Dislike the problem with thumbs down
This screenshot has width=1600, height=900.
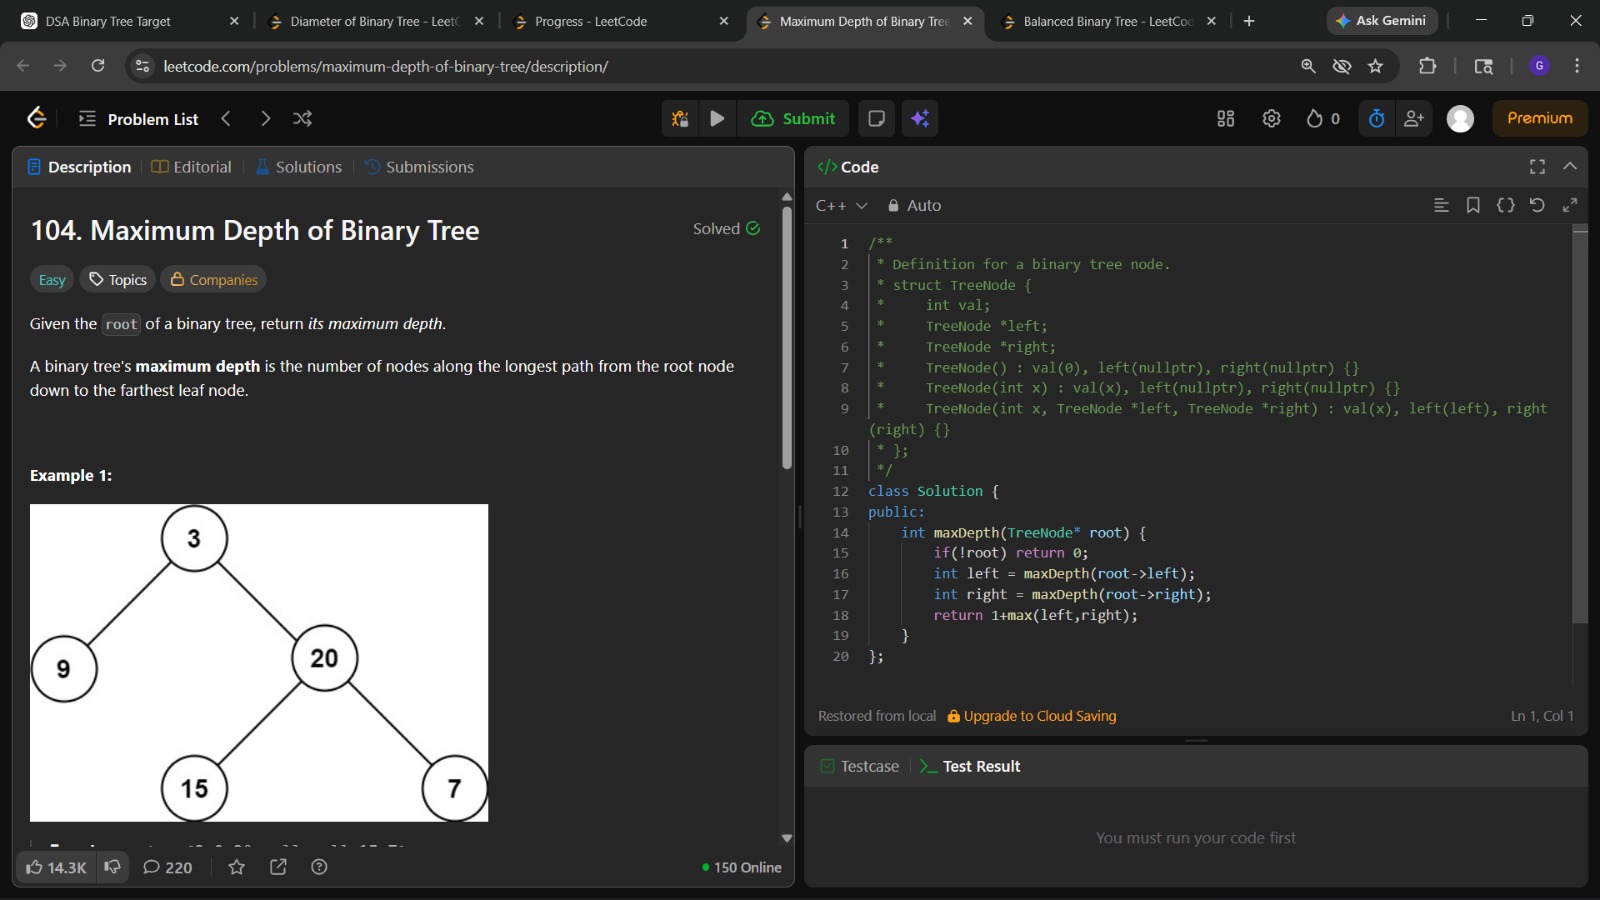tap(113, 867)
